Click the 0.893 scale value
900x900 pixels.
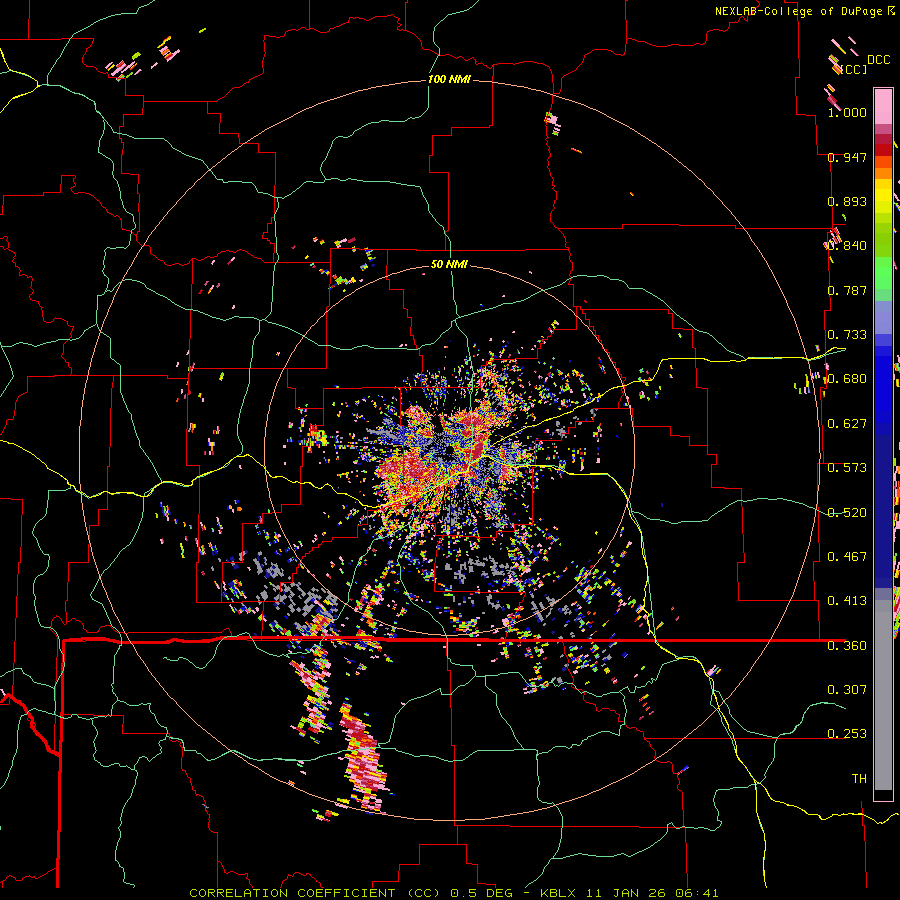pos(847,201)
